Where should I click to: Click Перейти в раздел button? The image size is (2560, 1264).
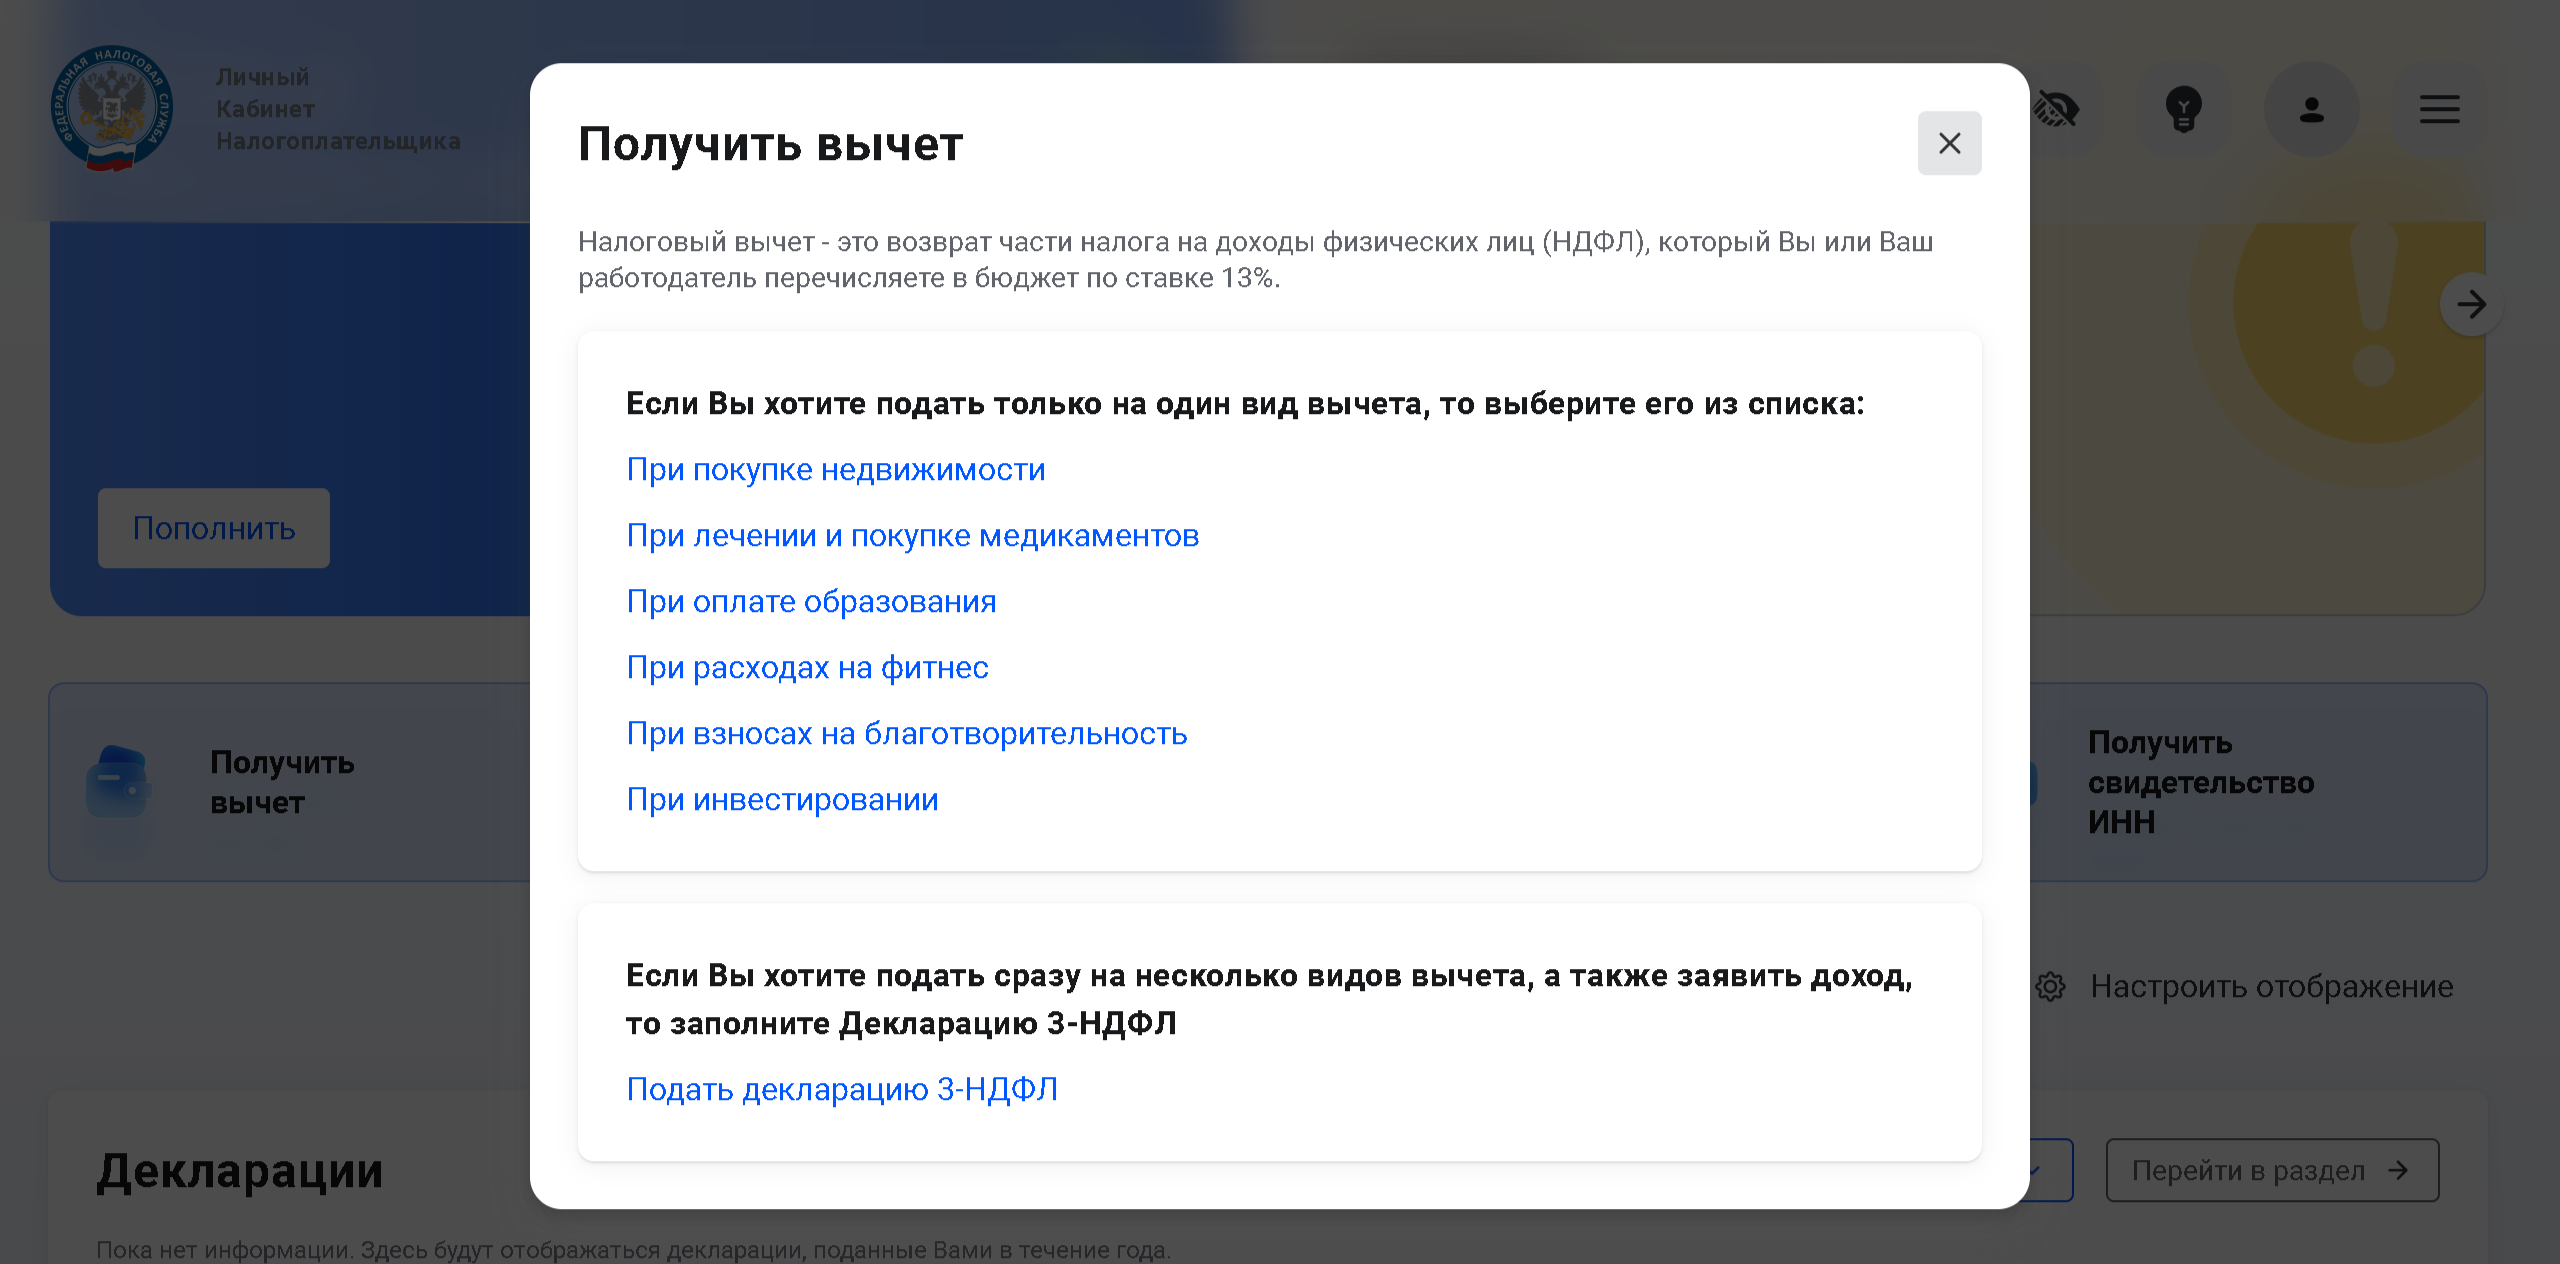2271,1170
